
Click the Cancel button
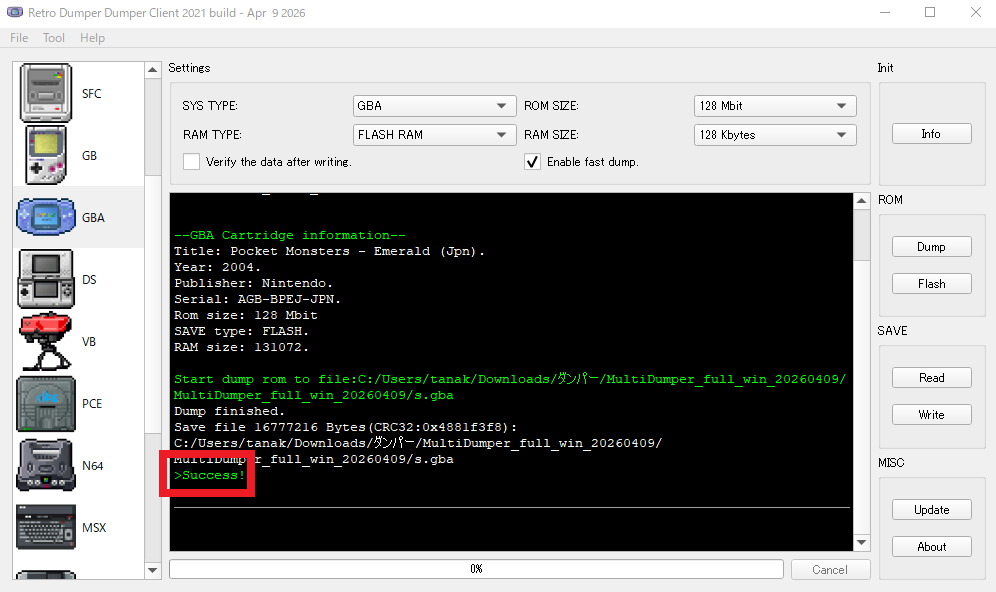[830, 569]
